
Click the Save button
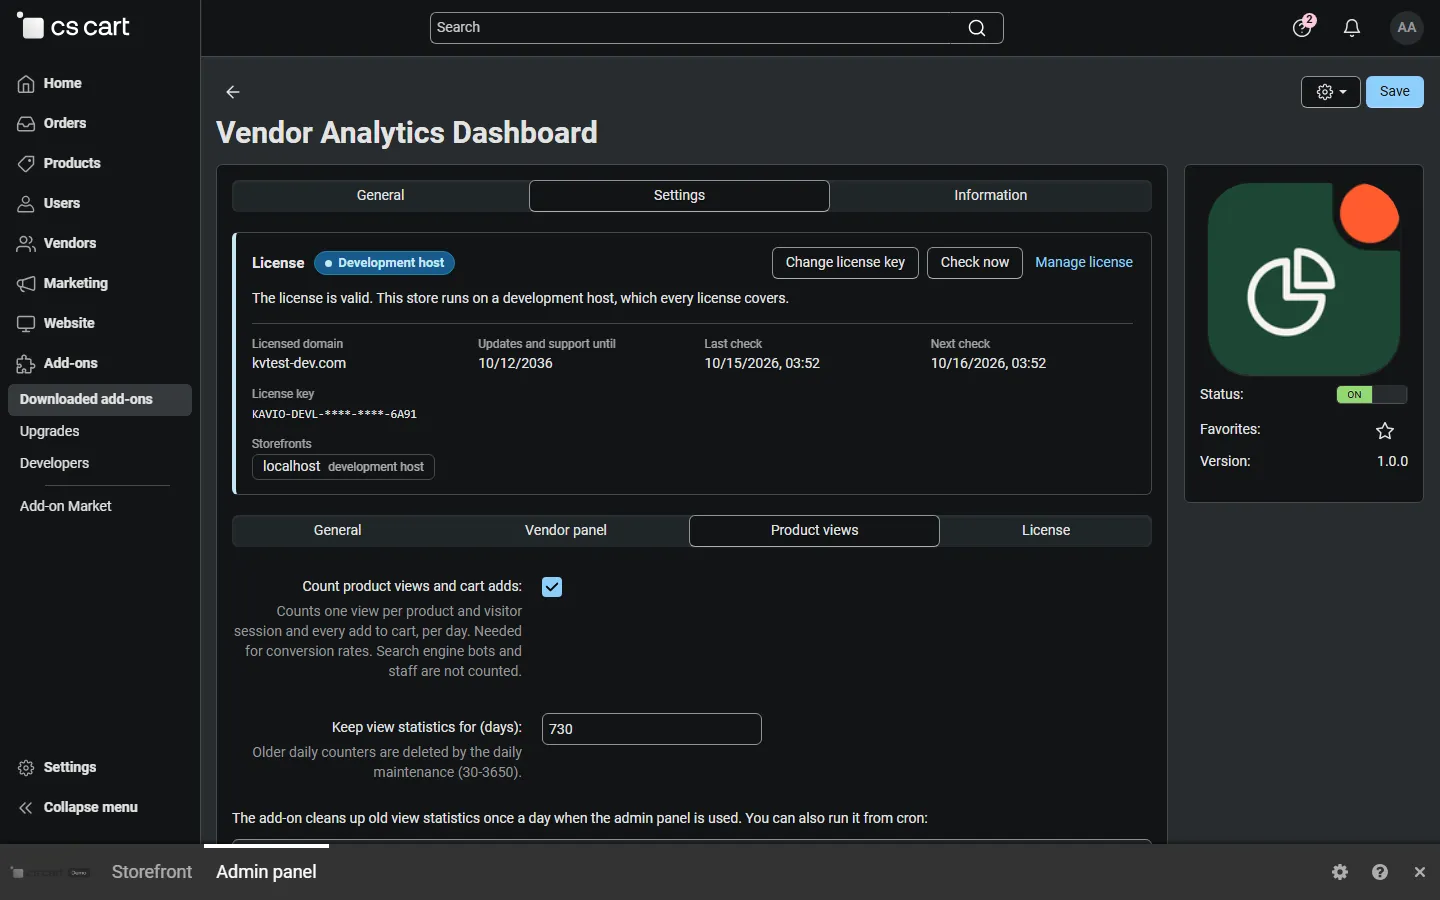[x=1395, y=92]
